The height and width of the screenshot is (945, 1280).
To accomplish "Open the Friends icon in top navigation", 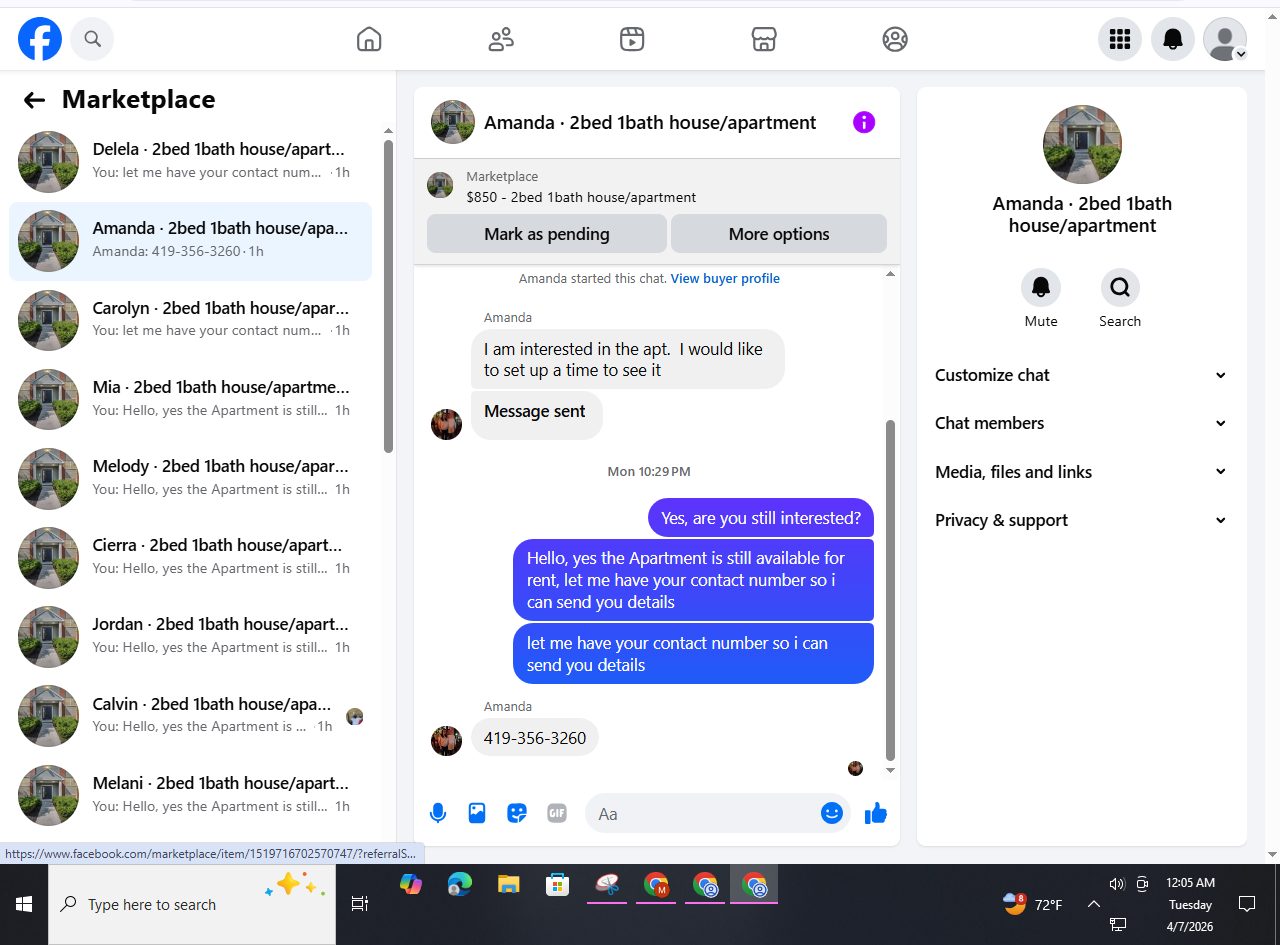I will pyautogui.click(x=501, y=39).
